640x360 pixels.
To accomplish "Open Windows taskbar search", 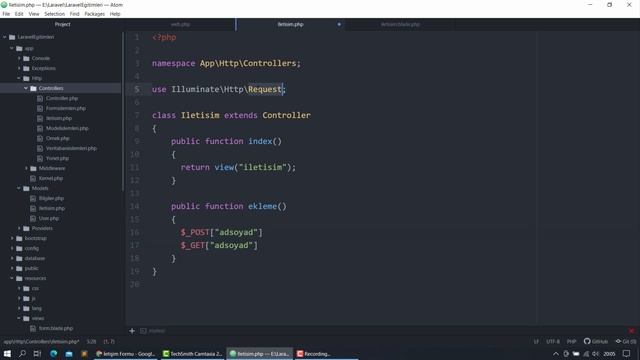I will pos(22,354).
